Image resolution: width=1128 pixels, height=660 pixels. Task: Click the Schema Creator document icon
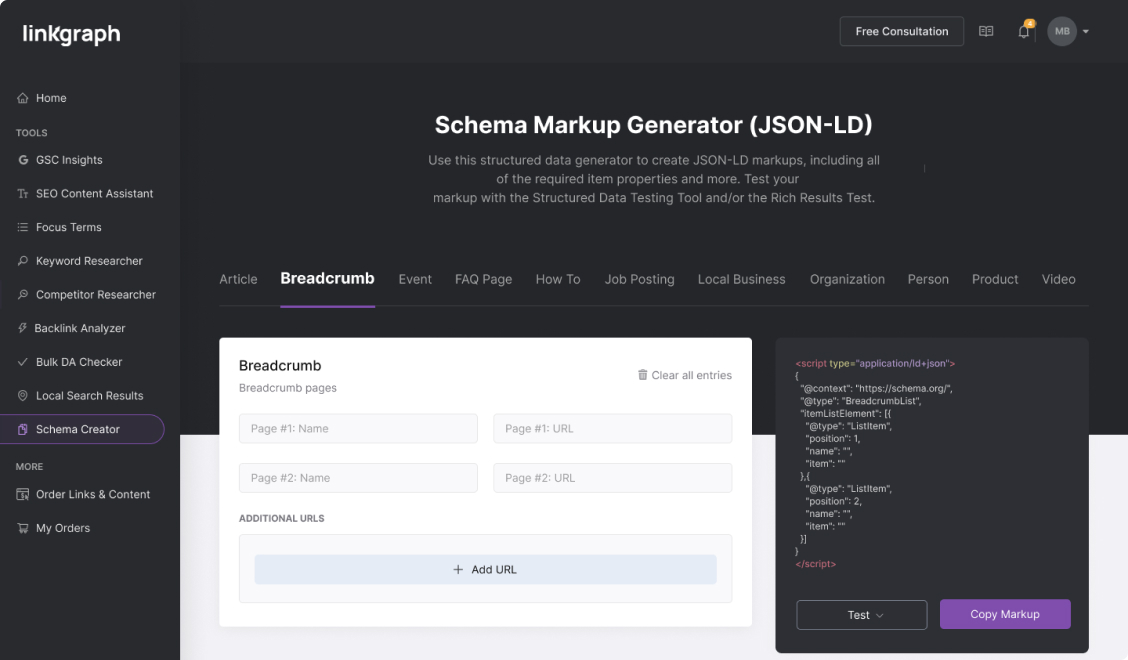(x=22, y=429)
